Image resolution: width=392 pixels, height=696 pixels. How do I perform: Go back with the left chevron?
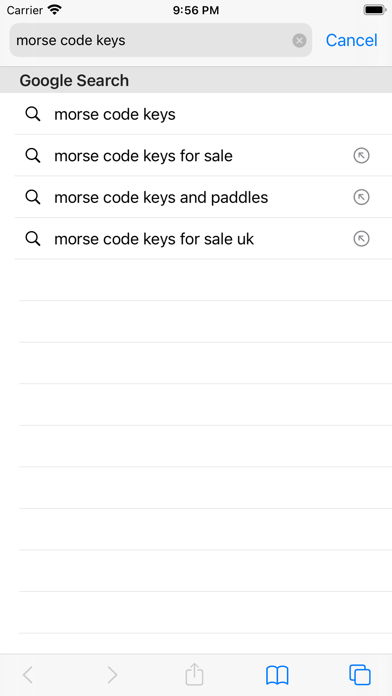pyautogui.click(x=28, y=675)
